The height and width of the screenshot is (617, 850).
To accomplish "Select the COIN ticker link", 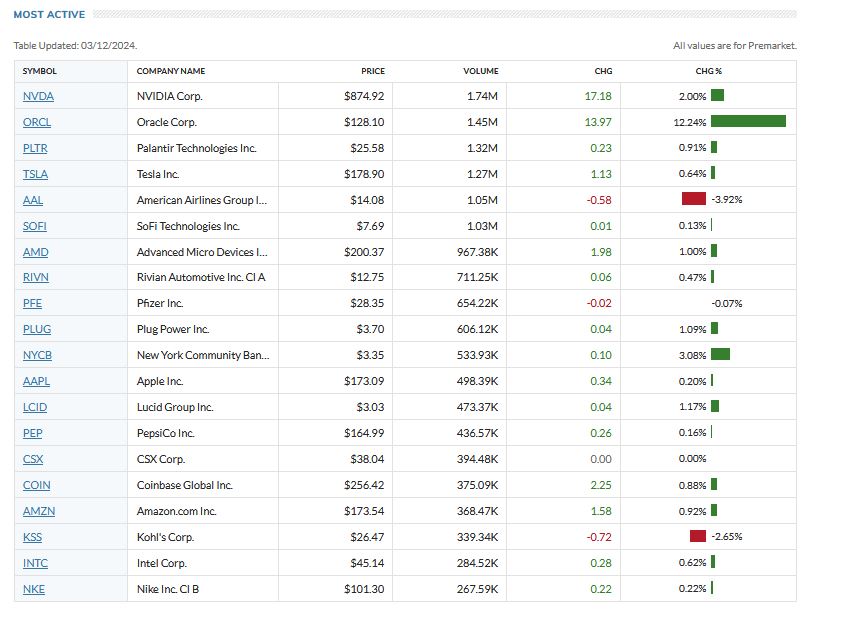I will pyautogui.click(x=36, y=485).
